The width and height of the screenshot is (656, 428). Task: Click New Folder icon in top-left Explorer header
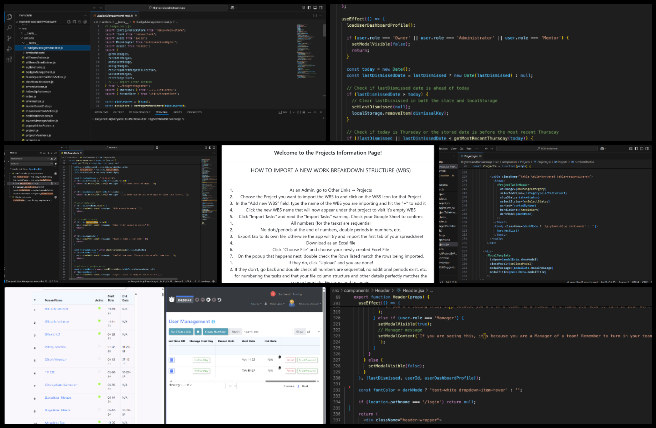point(74,22)
